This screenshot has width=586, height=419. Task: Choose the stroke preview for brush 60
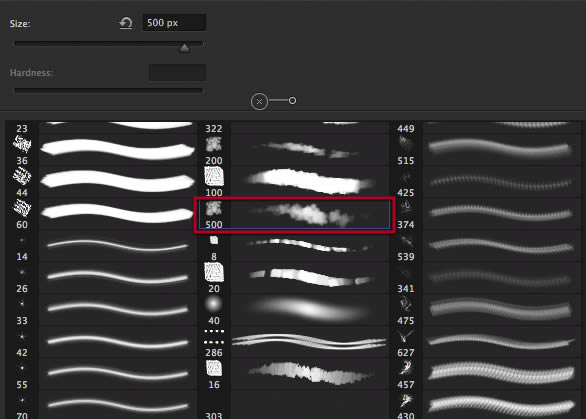pos(118,213)
